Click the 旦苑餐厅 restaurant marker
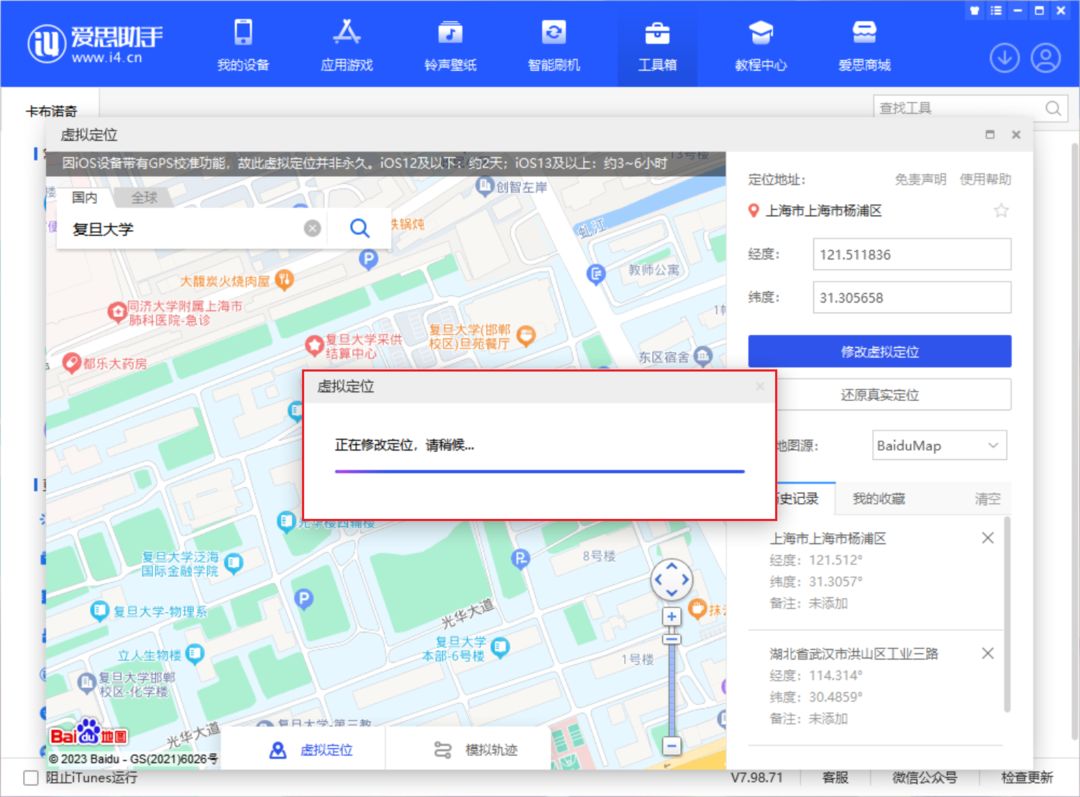Image resolution: width=1080 pixels, height=797 pixels. (x=526, y=335)
